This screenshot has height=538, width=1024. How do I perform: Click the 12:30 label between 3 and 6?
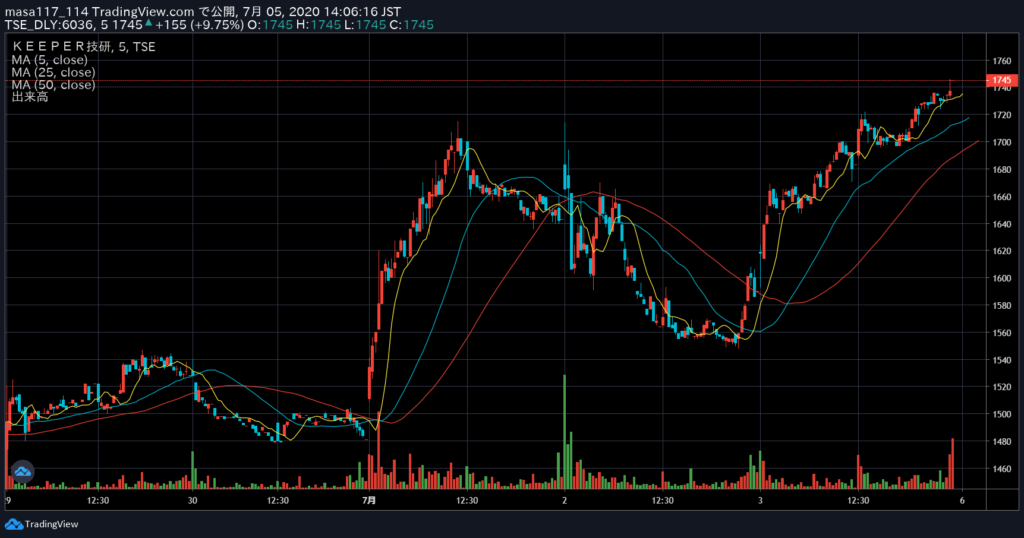pyautogui.click(x=858, y=501)
